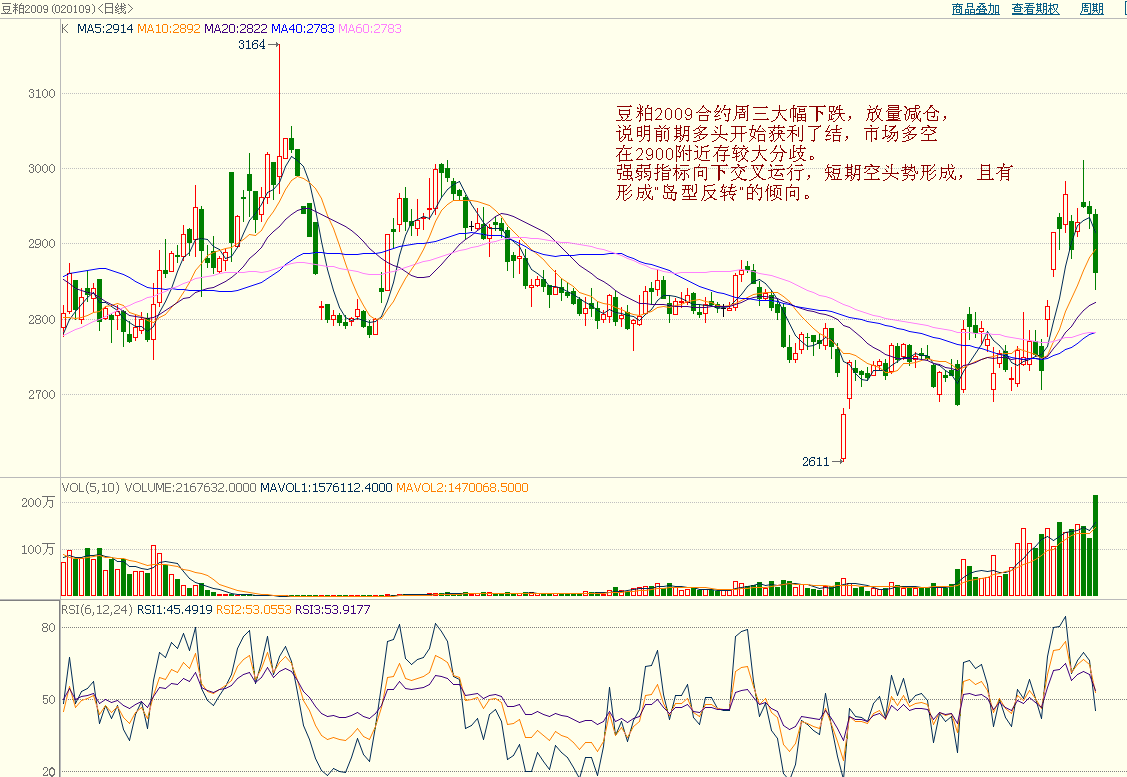Image resolution: width=1127 pixels, height=777 pixels.
Task: Click the 查看期权 link
Action: (1035, 9)
